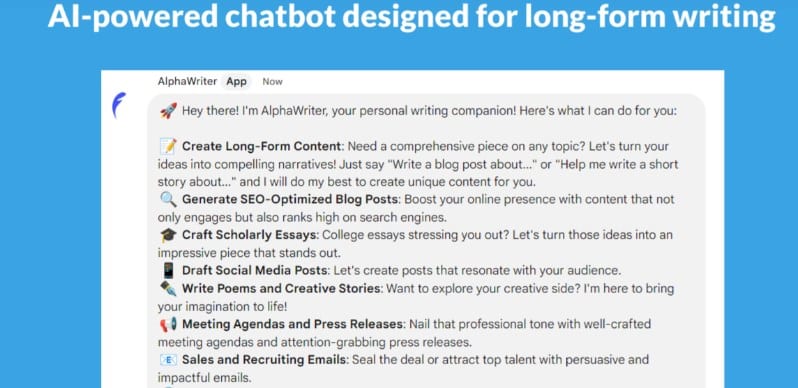
Task: Click the rocket emoji in greeting
Action: pyautogui.click(x=168, y=110)
